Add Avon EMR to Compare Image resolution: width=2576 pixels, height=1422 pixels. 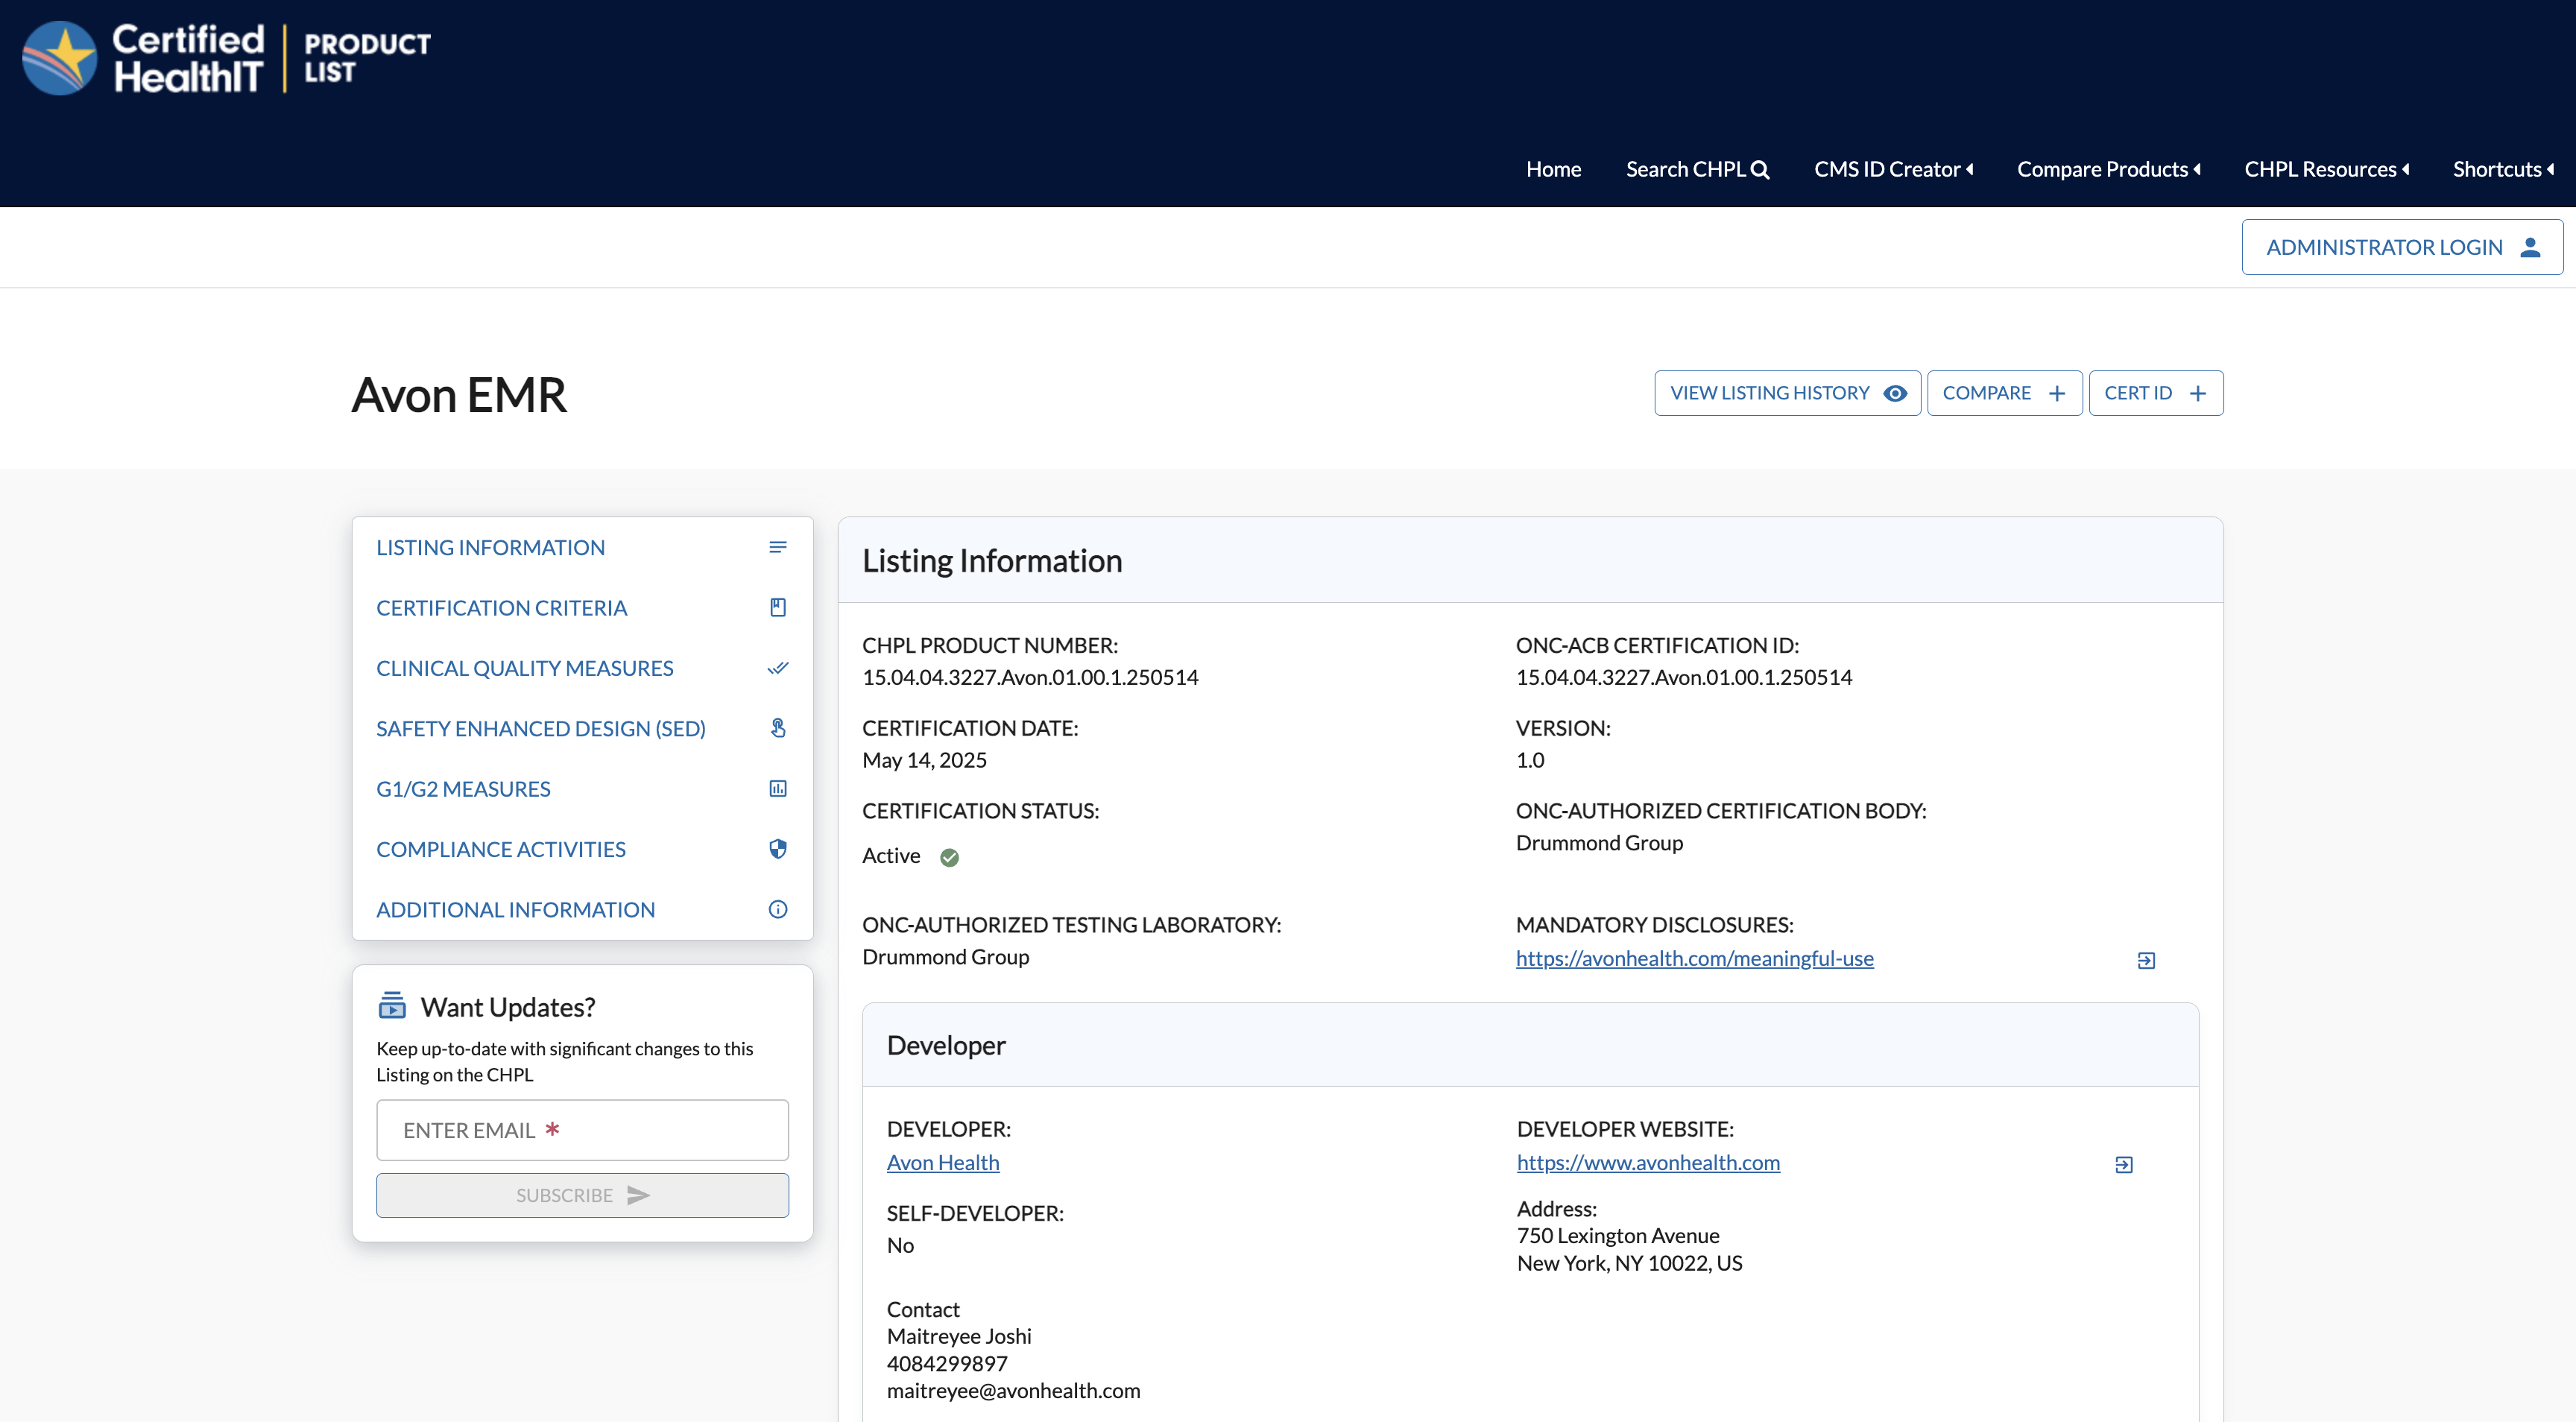click(2004, 393)
